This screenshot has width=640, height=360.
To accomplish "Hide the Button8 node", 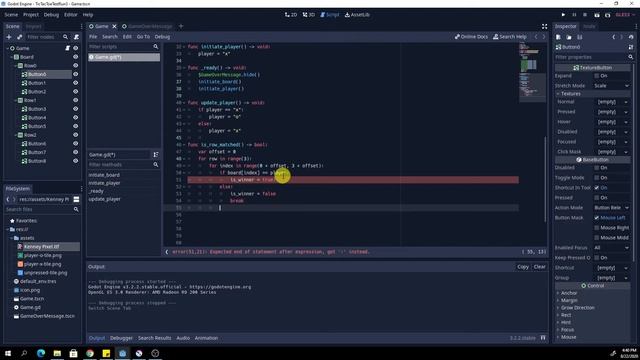I will [x=76, y=161].
